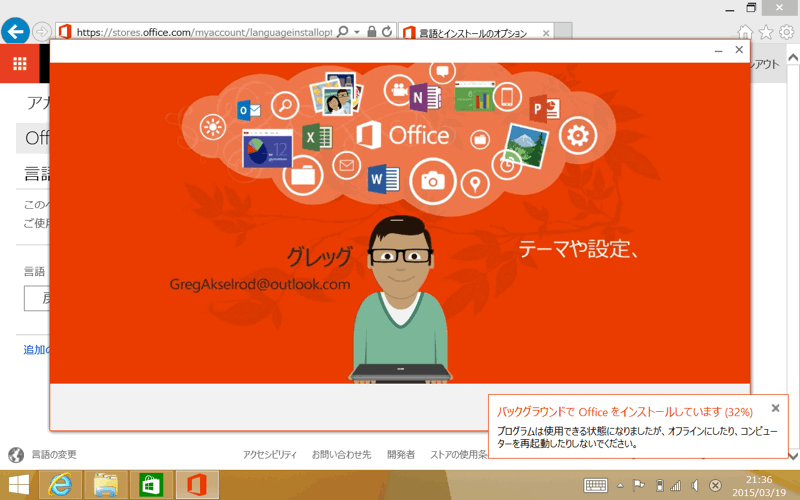Click the folder icon in the cloud
This screenshot has height=500, width=800.
click(x=303, y=176)
